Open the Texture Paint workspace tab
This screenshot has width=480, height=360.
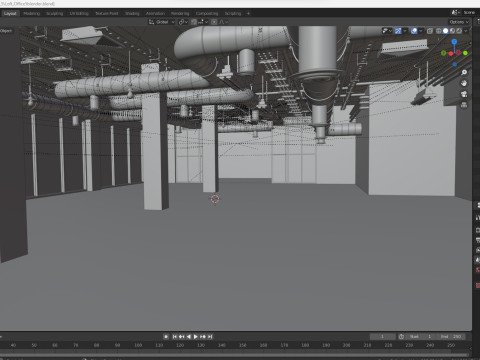[x=107, y=13]
